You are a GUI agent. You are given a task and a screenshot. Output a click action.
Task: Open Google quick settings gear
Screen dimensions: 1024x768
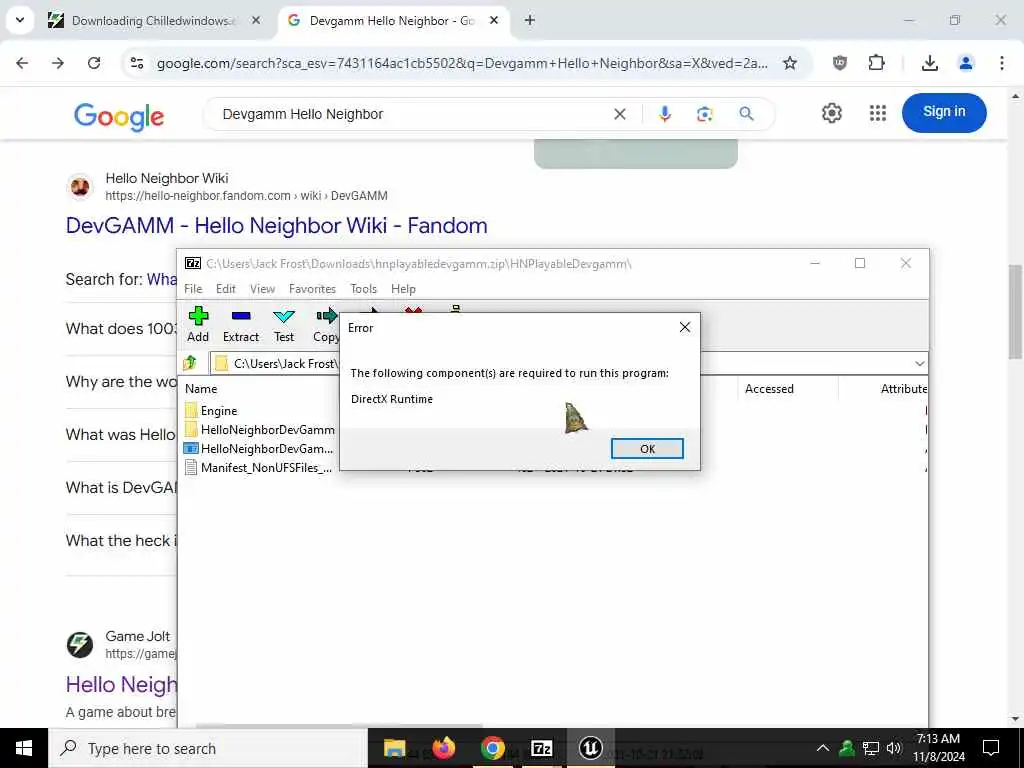click(x=831, y=113)
